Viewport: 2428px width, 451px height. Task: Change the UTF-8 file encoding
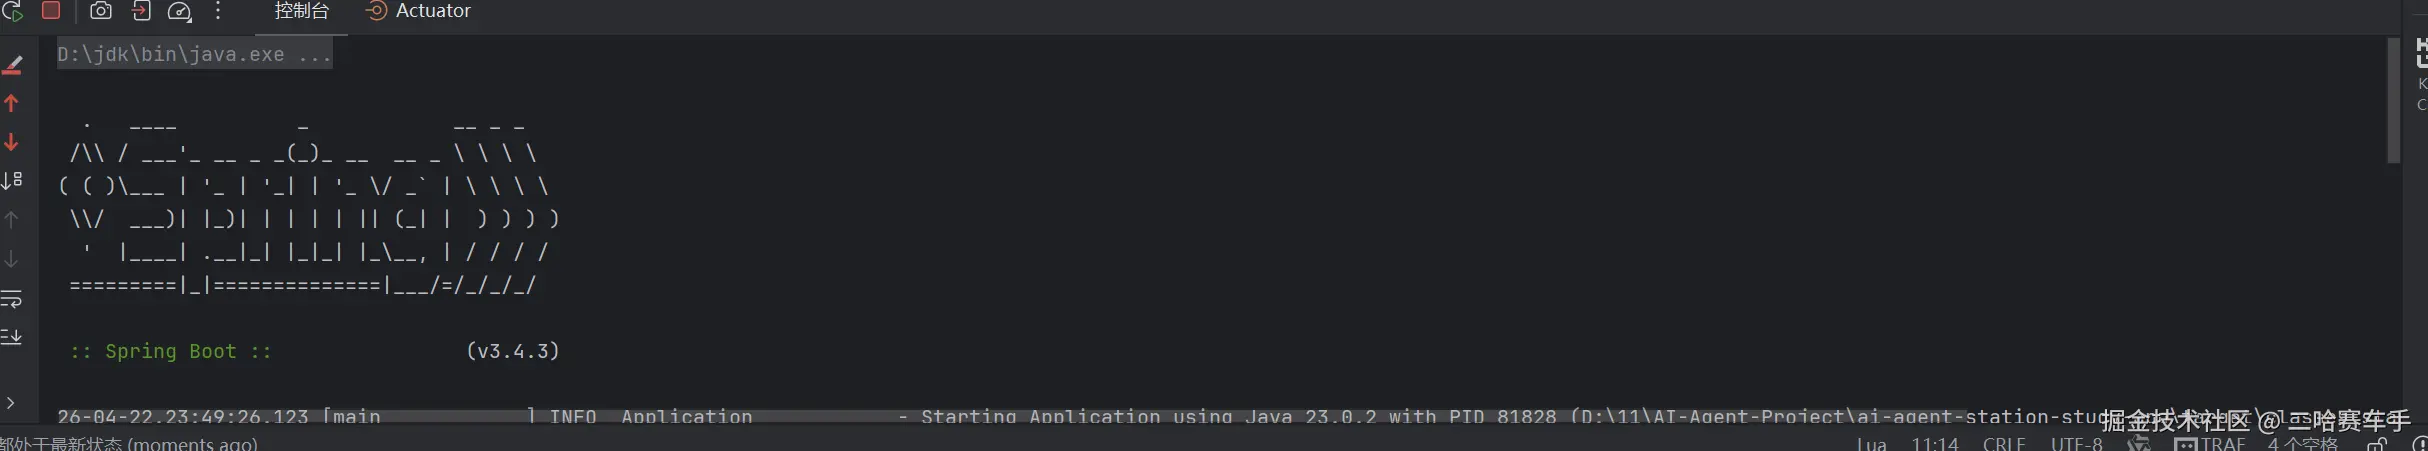[2076, 443]
